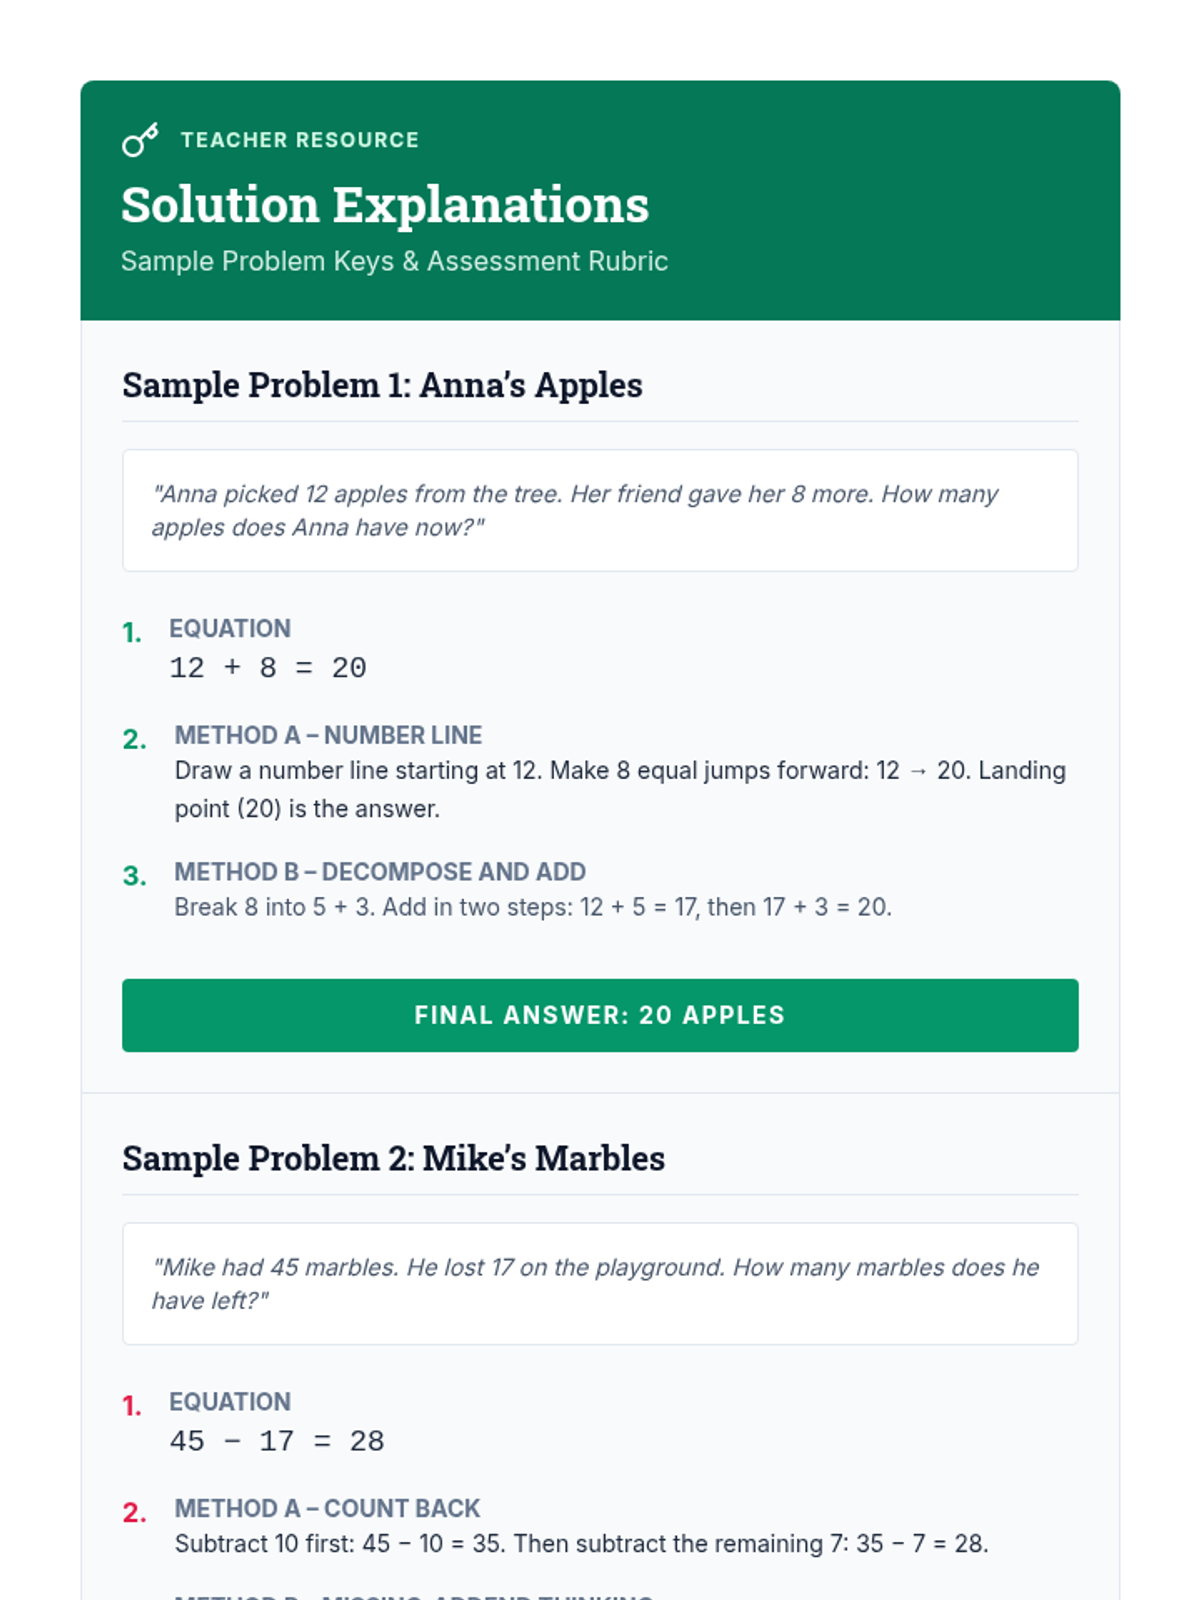Select the Sample Problem 2 heading

tap(393, 1158)
